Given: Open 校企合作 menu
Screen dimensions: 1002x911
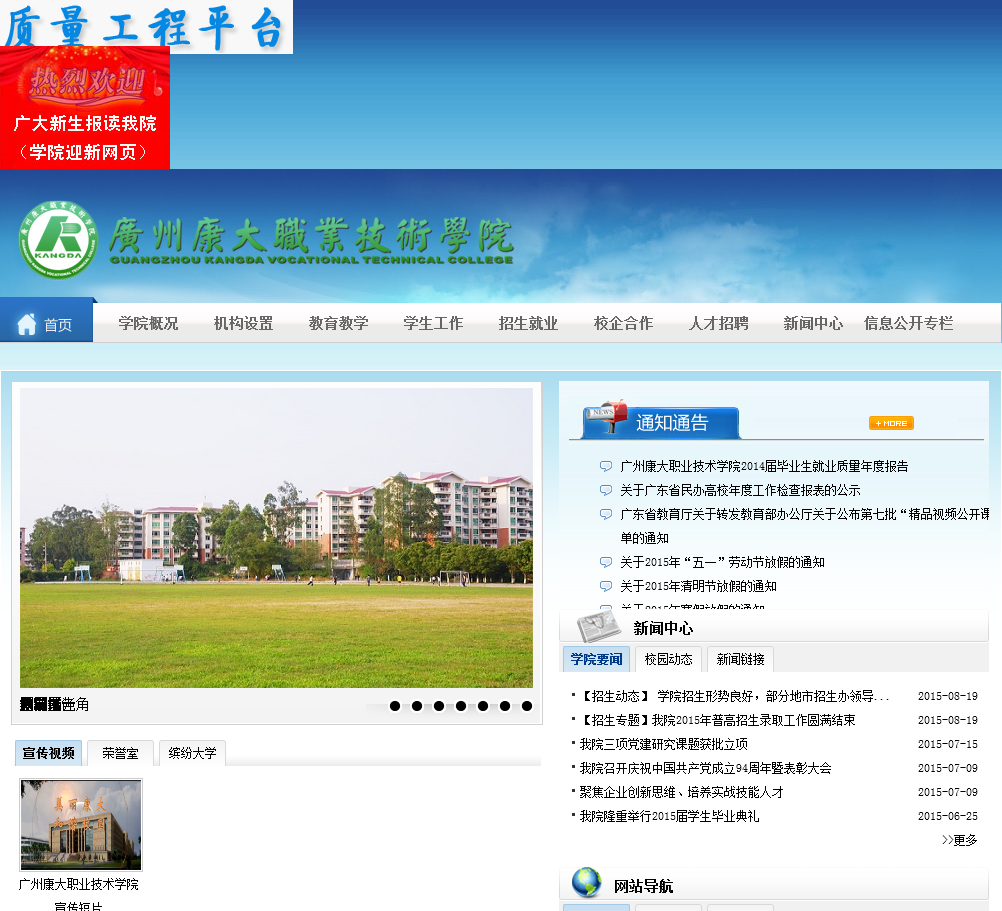Looking at the screenshot, I should (624, 323).
